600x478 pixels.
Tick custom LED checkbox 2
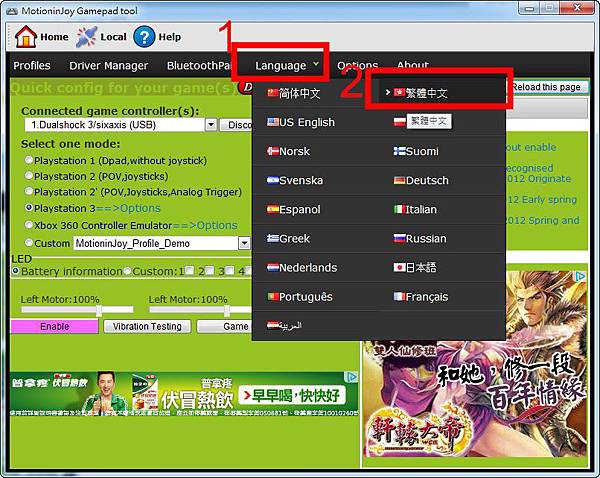tap(209, 271)
